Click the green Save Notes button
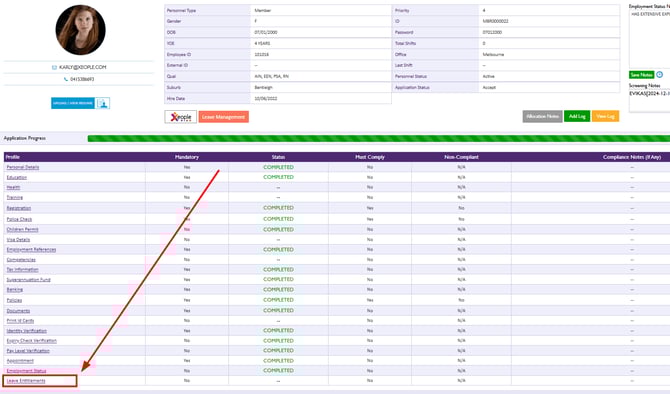670x394 pixels. click(641, 75)
